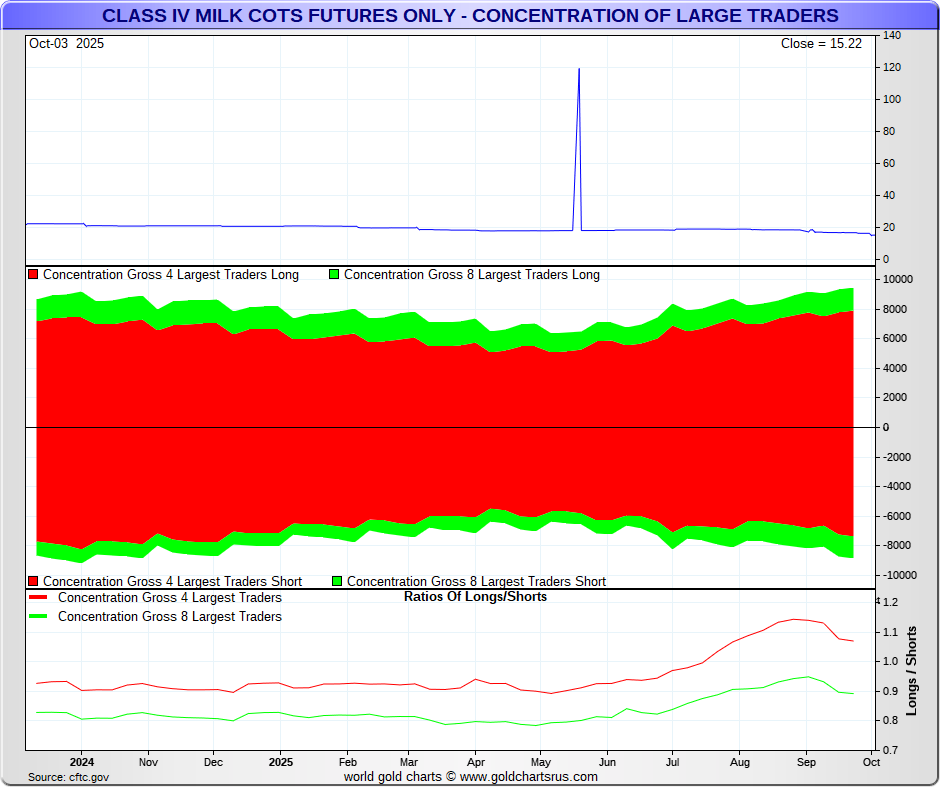The width and height of the screenshot is (940, 787).
Task: Click 'Concentration Gross 4 Largest Traders Long' legend text
Action: click(x=171, y=275)
